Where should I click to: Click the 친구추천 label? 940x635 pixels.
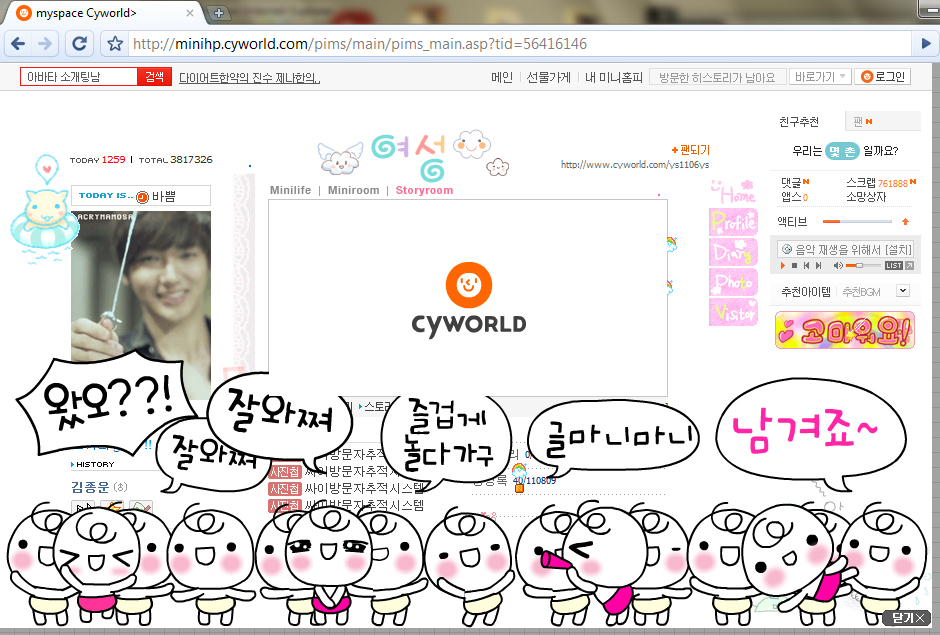(799, 122)
